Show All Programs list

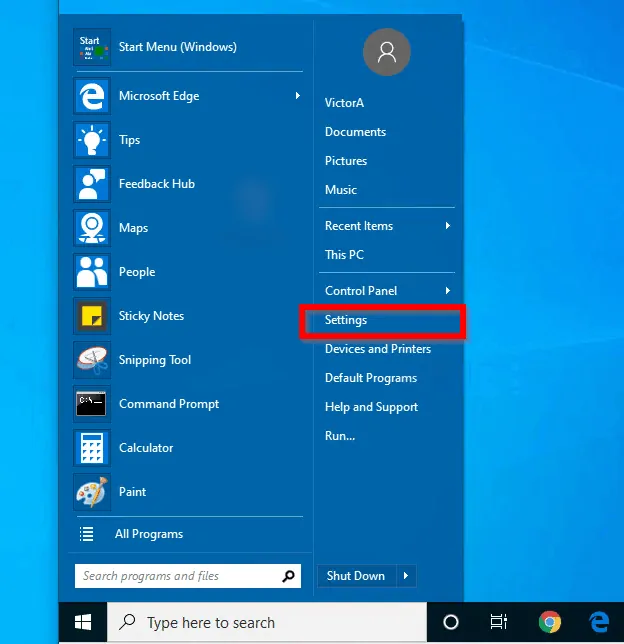(148, 534)
